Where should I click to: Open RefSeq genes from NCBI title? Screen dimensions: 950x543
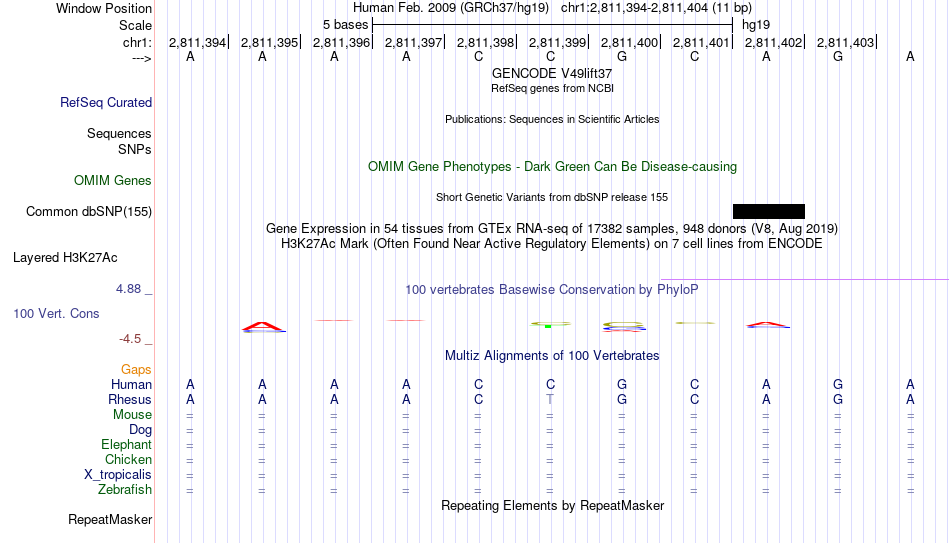pyautogui.click(x=552, y=88)
